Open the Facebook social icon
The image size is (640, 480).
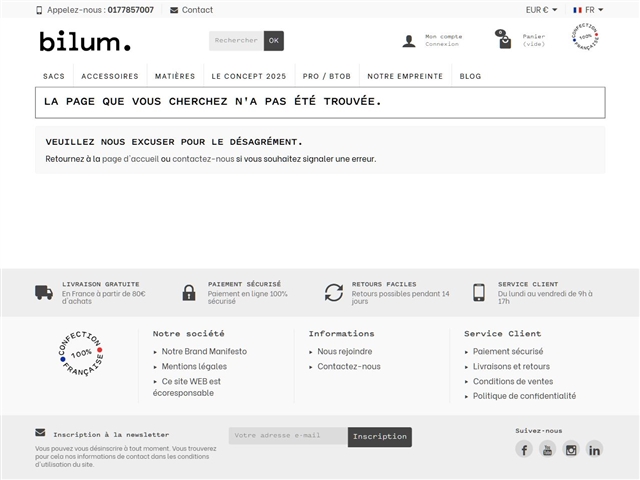click(524, 449)
